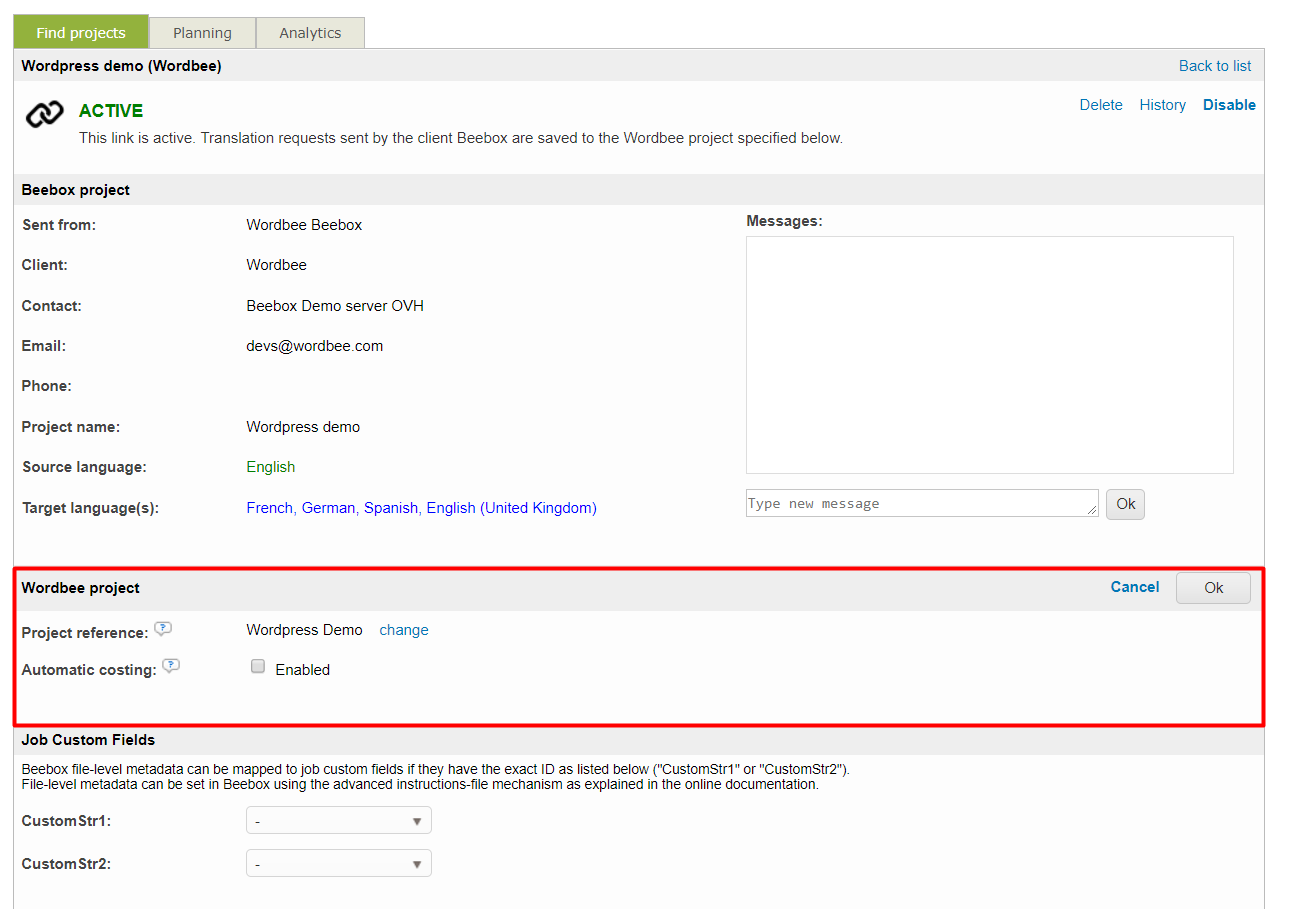This screenshot has width=1303, height=909.
Task: Expand the CustomStr2 dropdown
Action: coord(338,863)
